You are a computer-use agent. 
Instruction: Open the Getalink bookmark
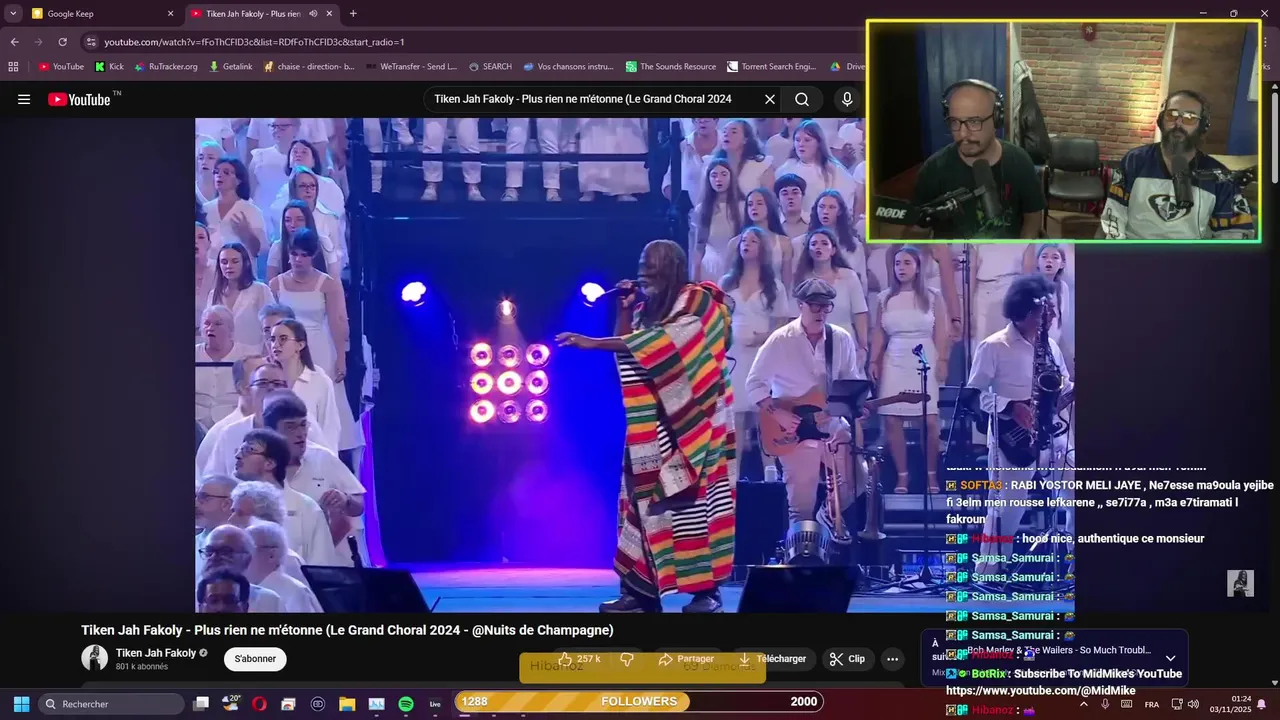230,67
